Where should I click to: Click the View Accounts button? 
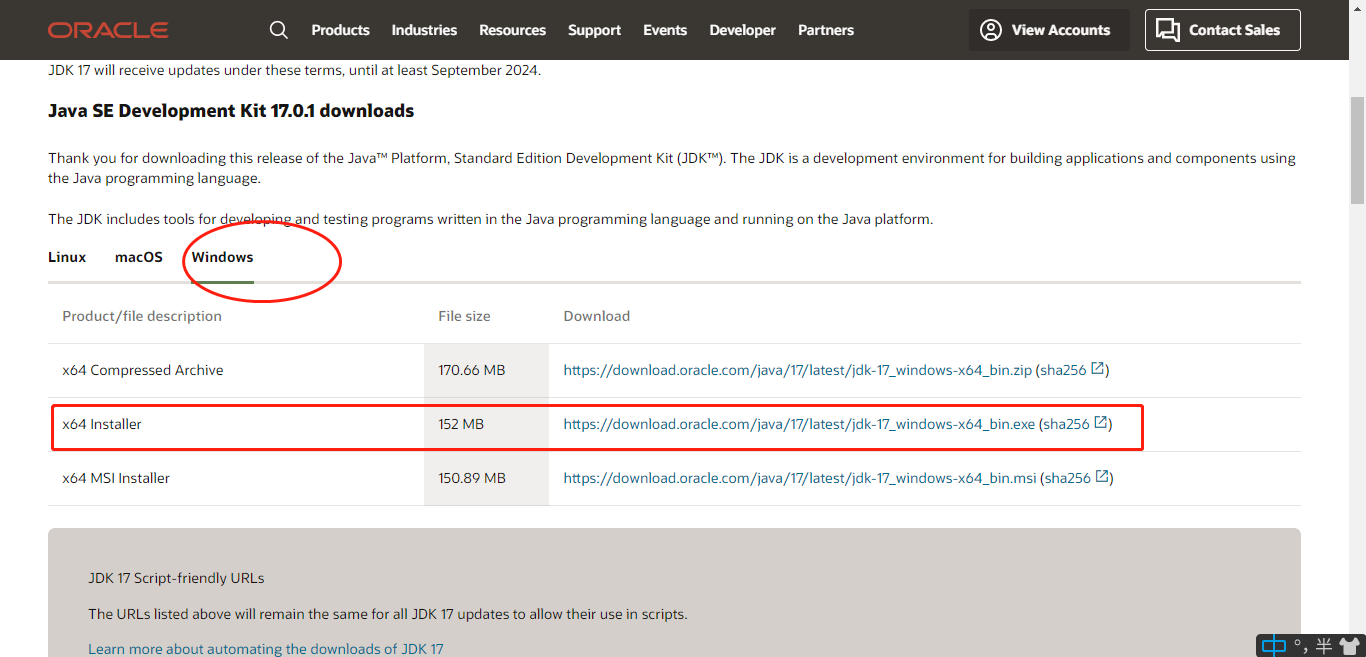click(x=1049, y=30)
